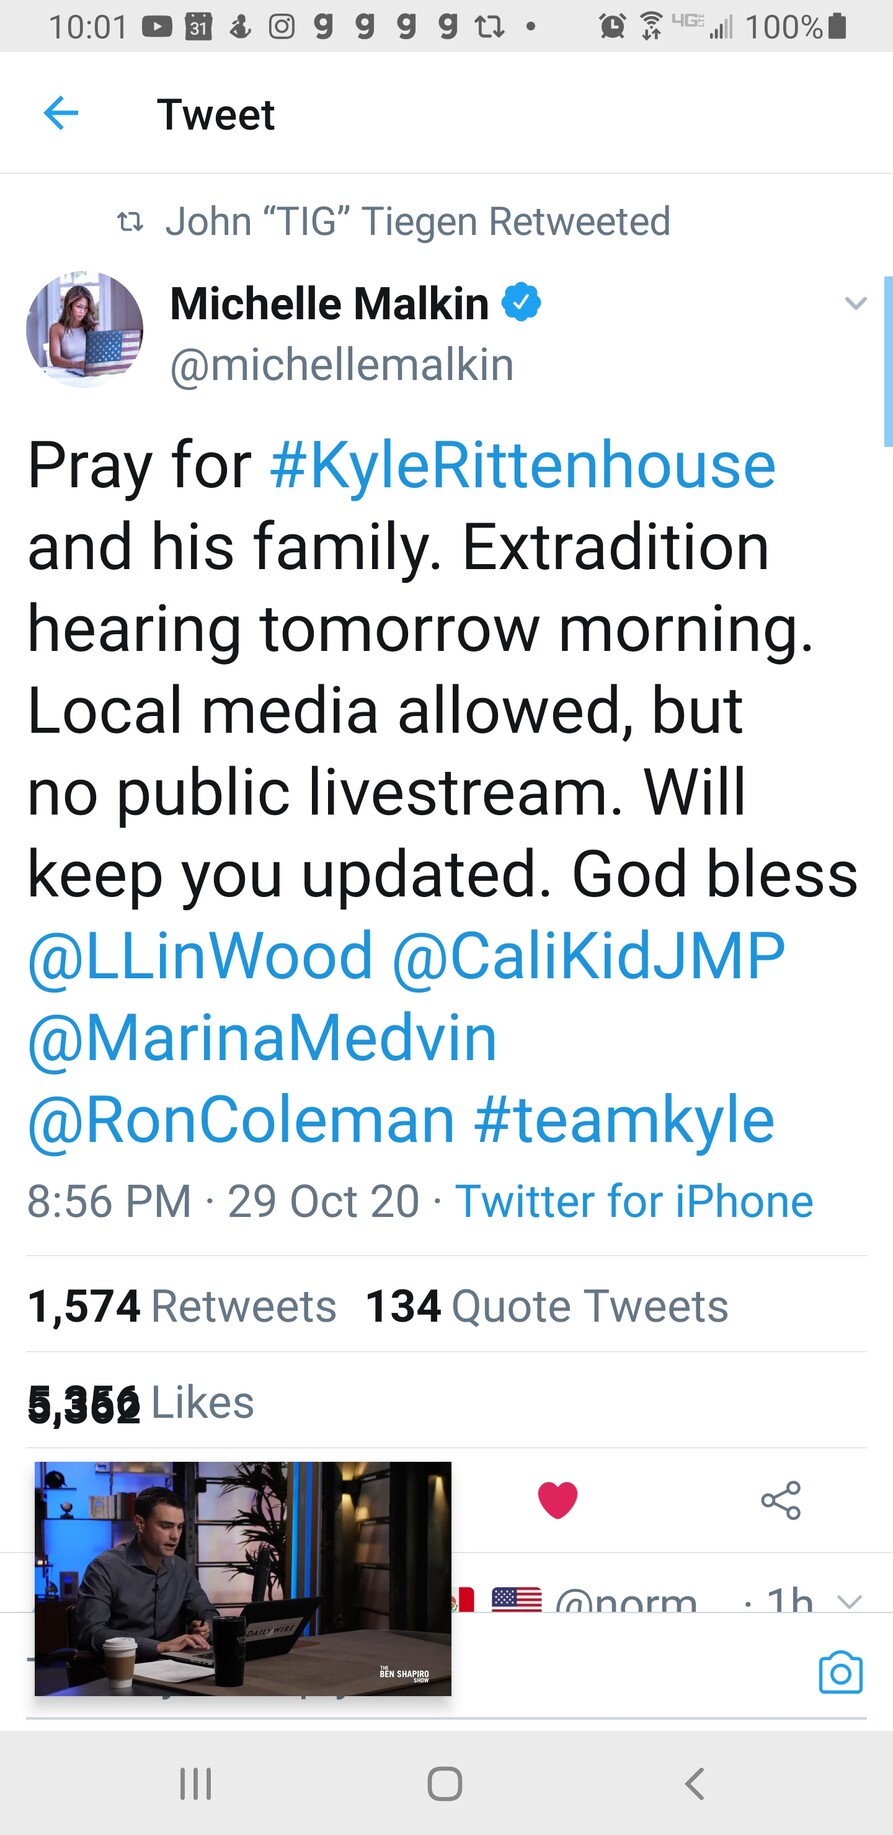Tap the red heart like icon
Screen dimensions: 893x1835
point(558,1500)
